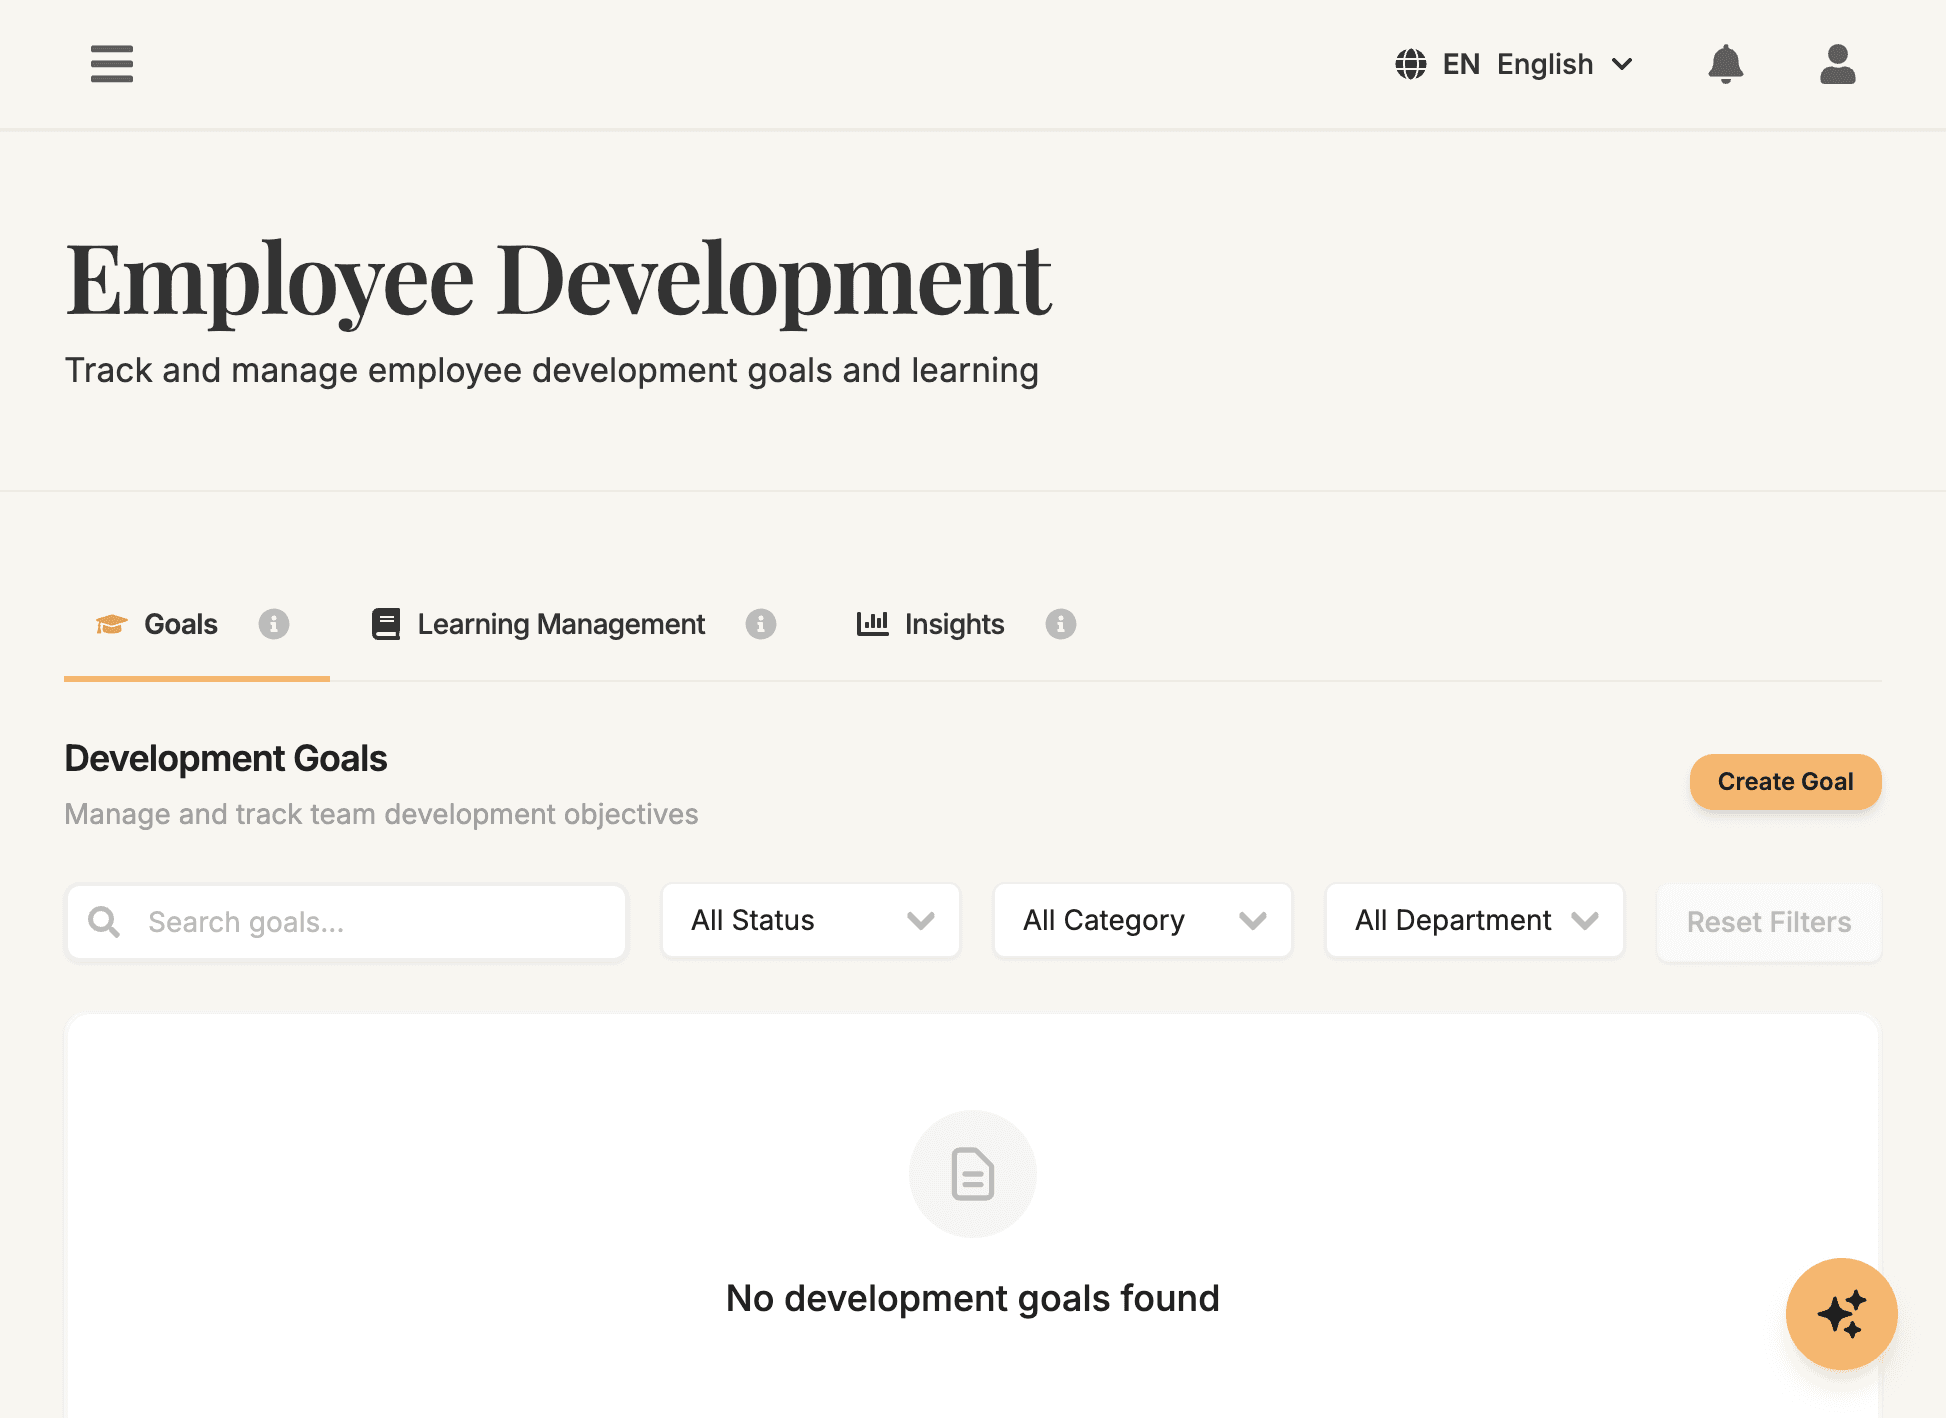Click the bar chart icon next to Insights
This screenshot has width=1946, height=1418.
pos(873,623)
